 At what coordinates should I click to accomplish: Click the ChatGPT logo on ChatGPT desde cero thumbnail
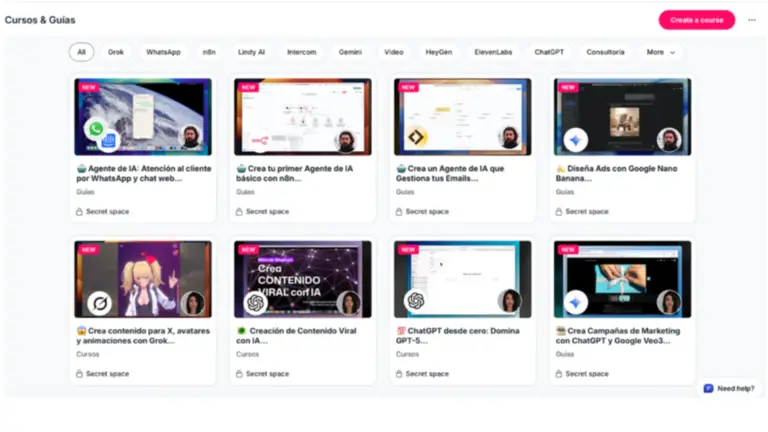pyautogui.click(x=415, y=301)
